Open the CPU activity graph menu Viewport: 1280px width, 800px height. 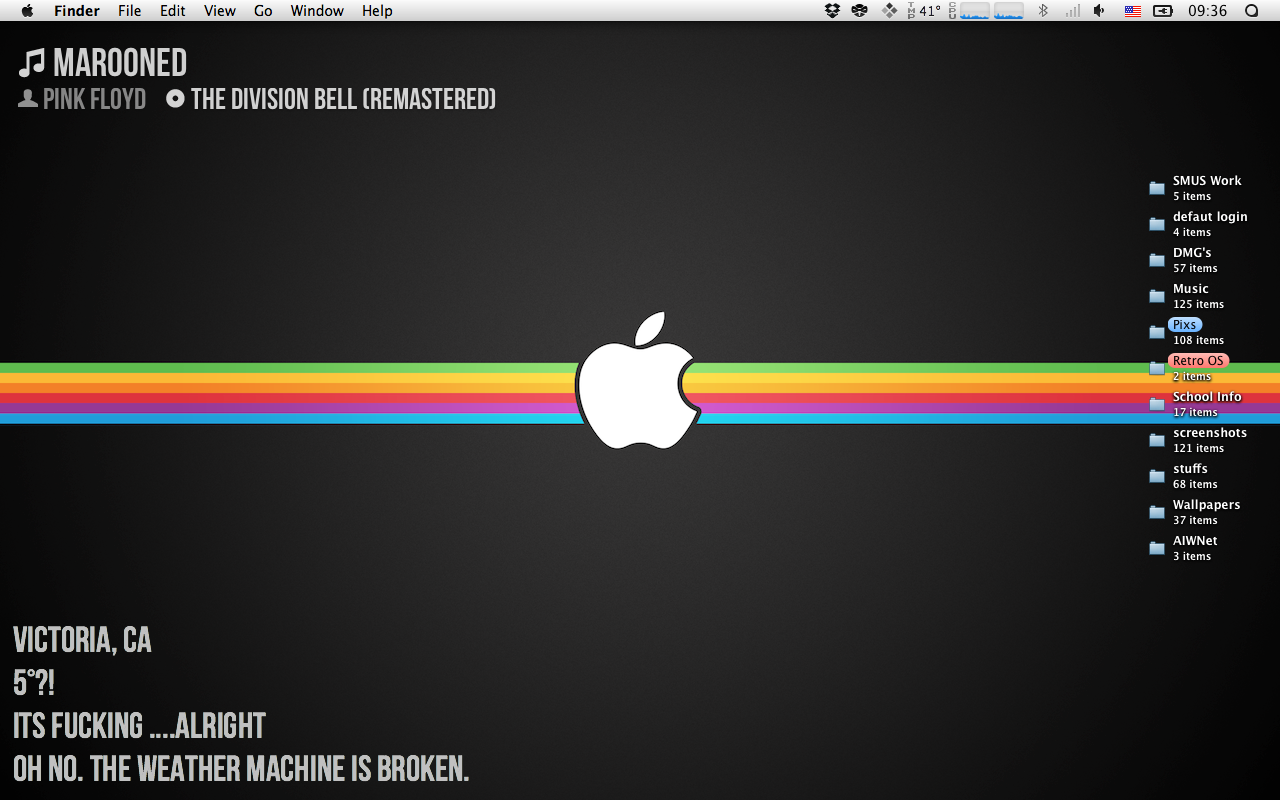click(986, 10)
